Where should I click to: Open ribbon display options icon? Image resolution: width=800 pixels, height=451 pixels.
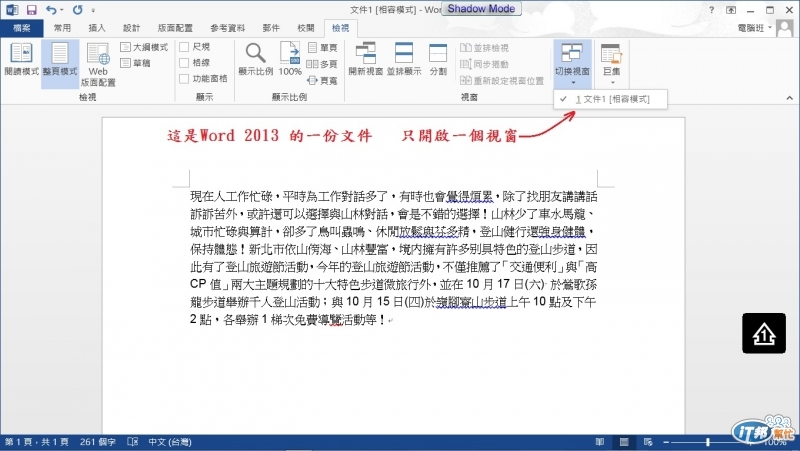pyautogui.click(x=731, y=10)
